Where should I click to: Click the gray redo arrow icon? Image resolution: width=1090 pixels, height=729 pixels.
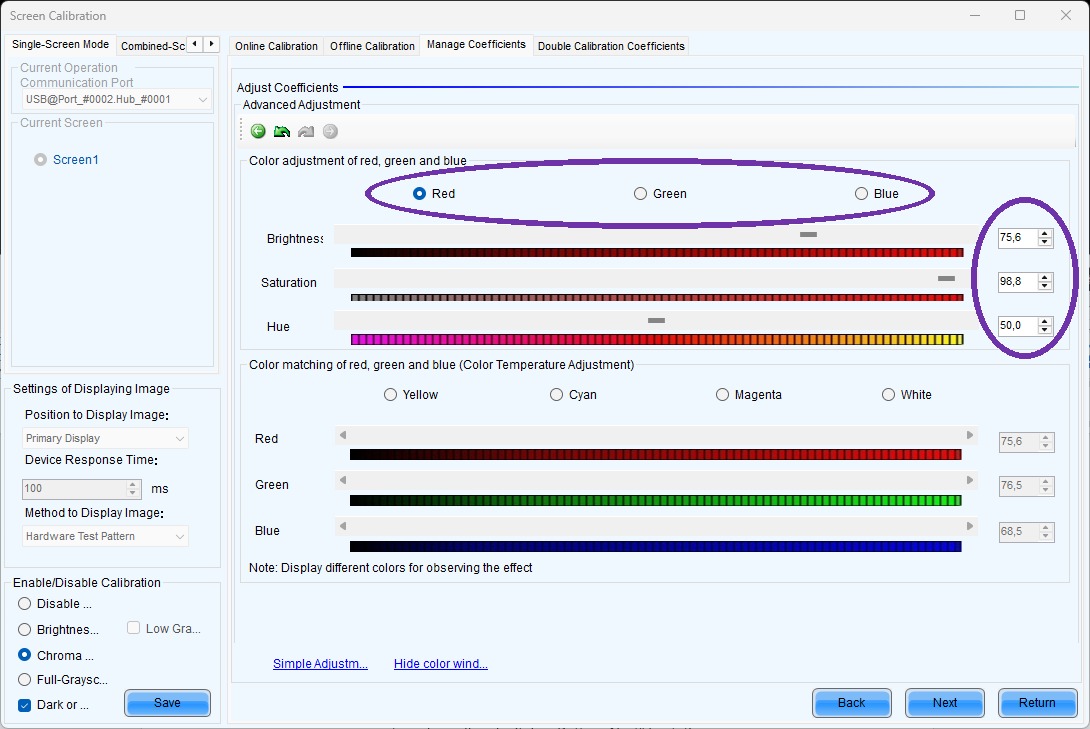click(306, 131)
